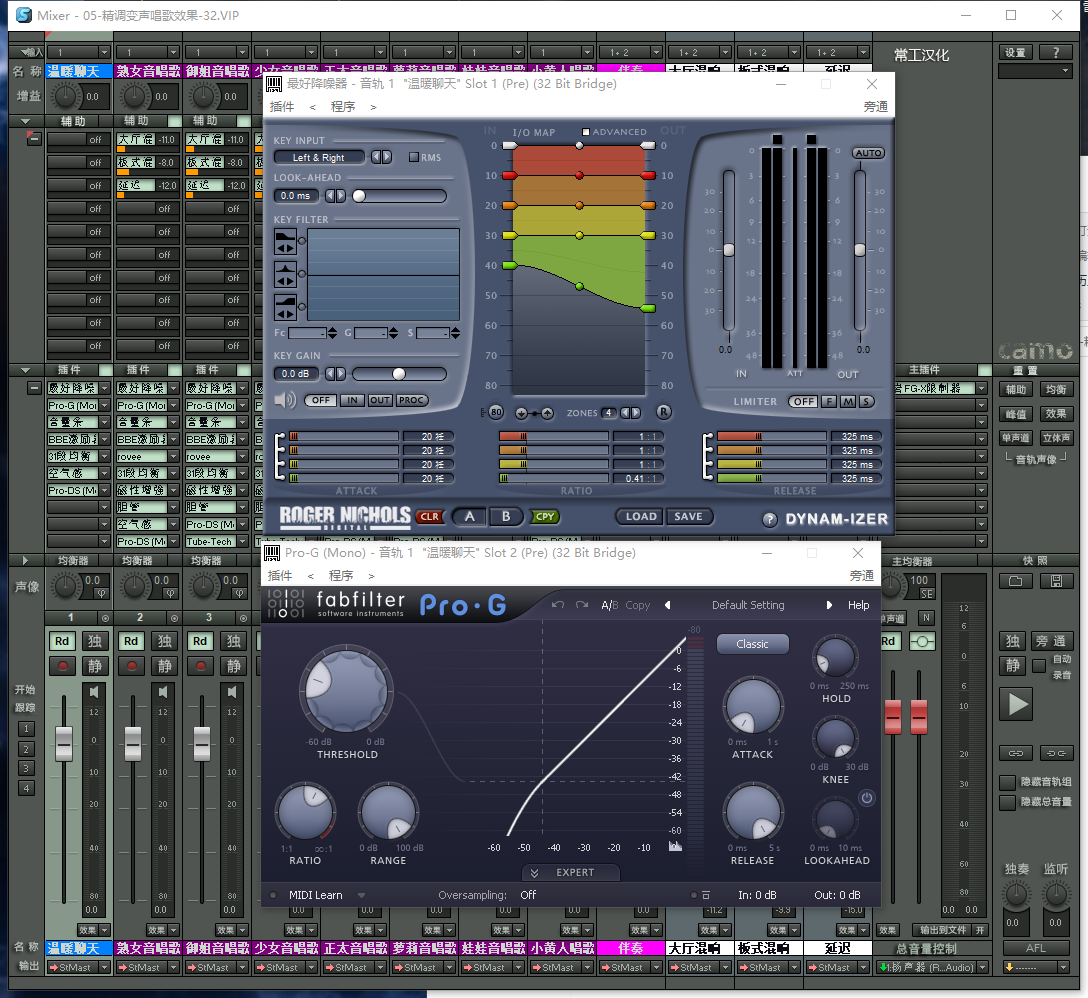Open the mixer snapshot folder icon
Screen dimensions: 1088x998
(1016, 581)
